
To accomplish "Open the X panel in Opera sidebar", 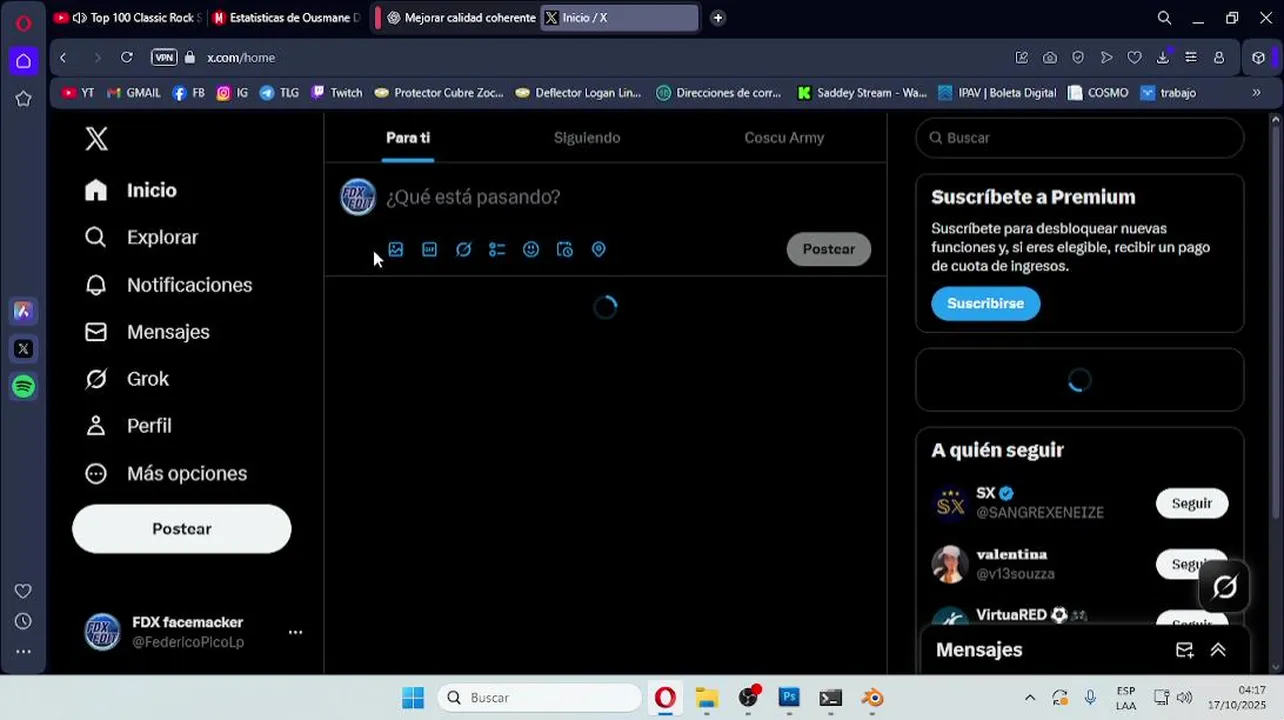I will (x=23, y=349).
